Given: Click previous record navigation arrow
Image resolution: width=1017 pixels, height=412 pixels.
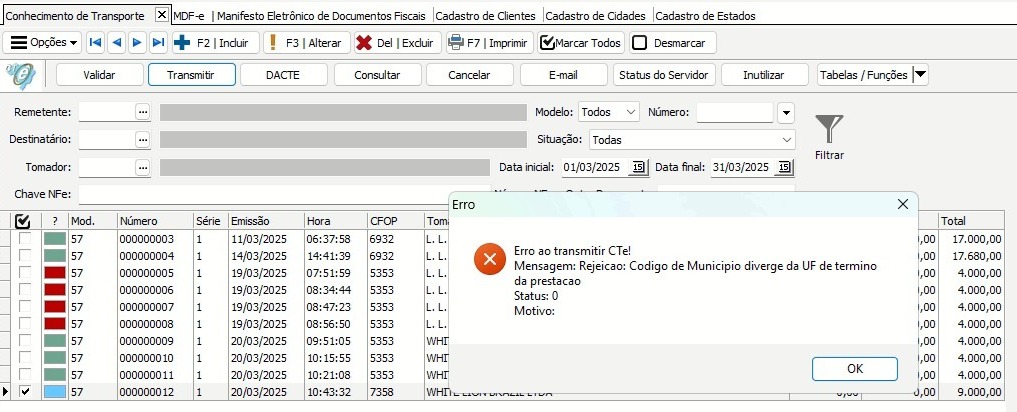Looking at the screenshot, I should [116, 43].
